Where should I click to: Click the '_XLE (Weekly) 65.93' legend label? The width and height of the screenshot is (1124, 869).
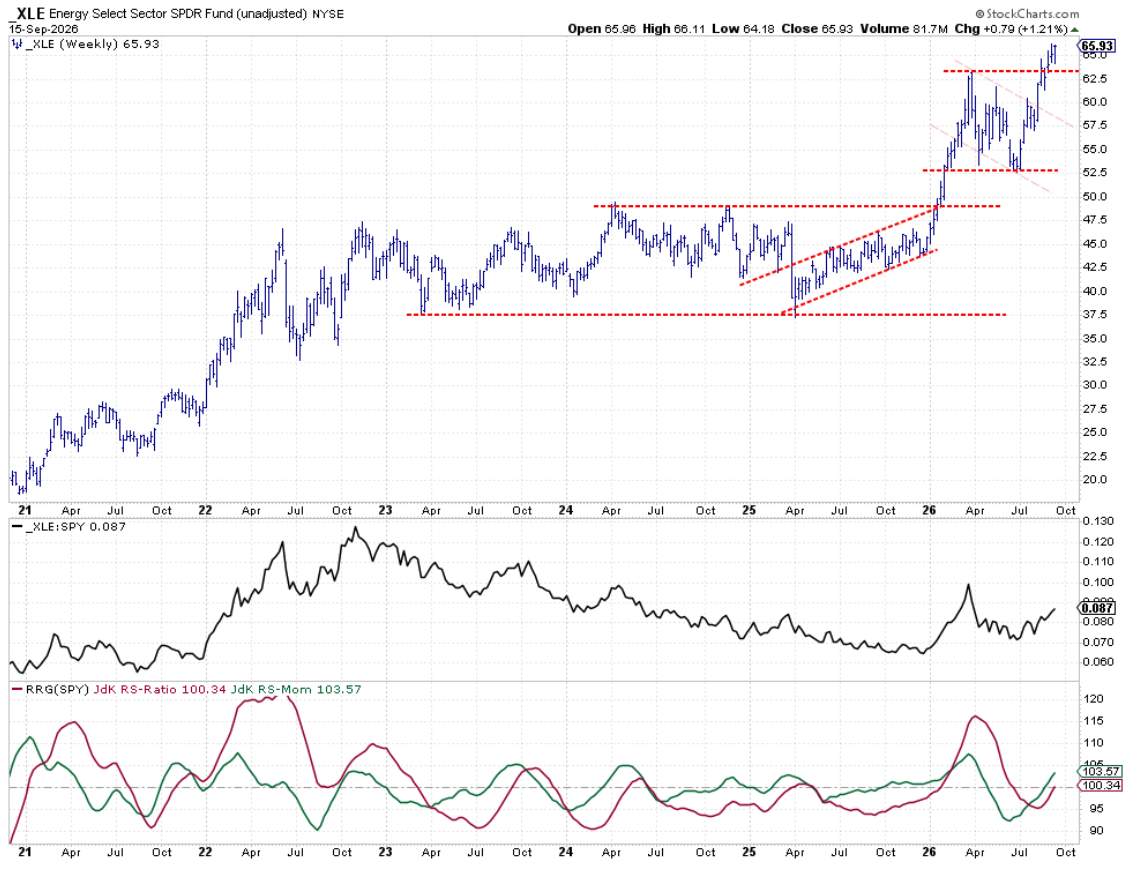pos(92,44)
